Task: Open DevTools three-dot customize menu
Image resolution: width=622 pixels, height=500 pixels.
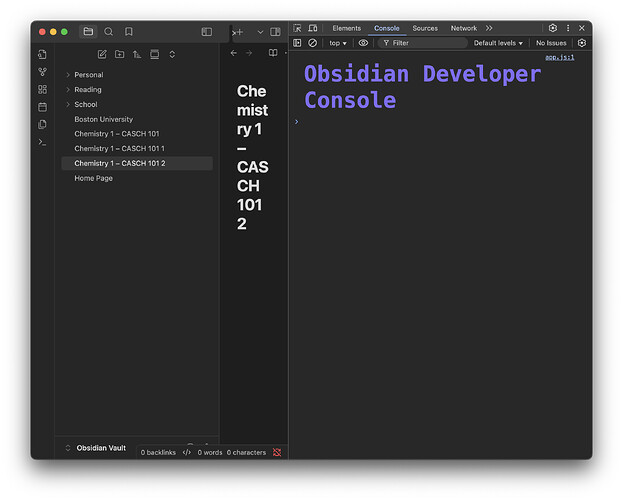Action: tap(568, 28)
